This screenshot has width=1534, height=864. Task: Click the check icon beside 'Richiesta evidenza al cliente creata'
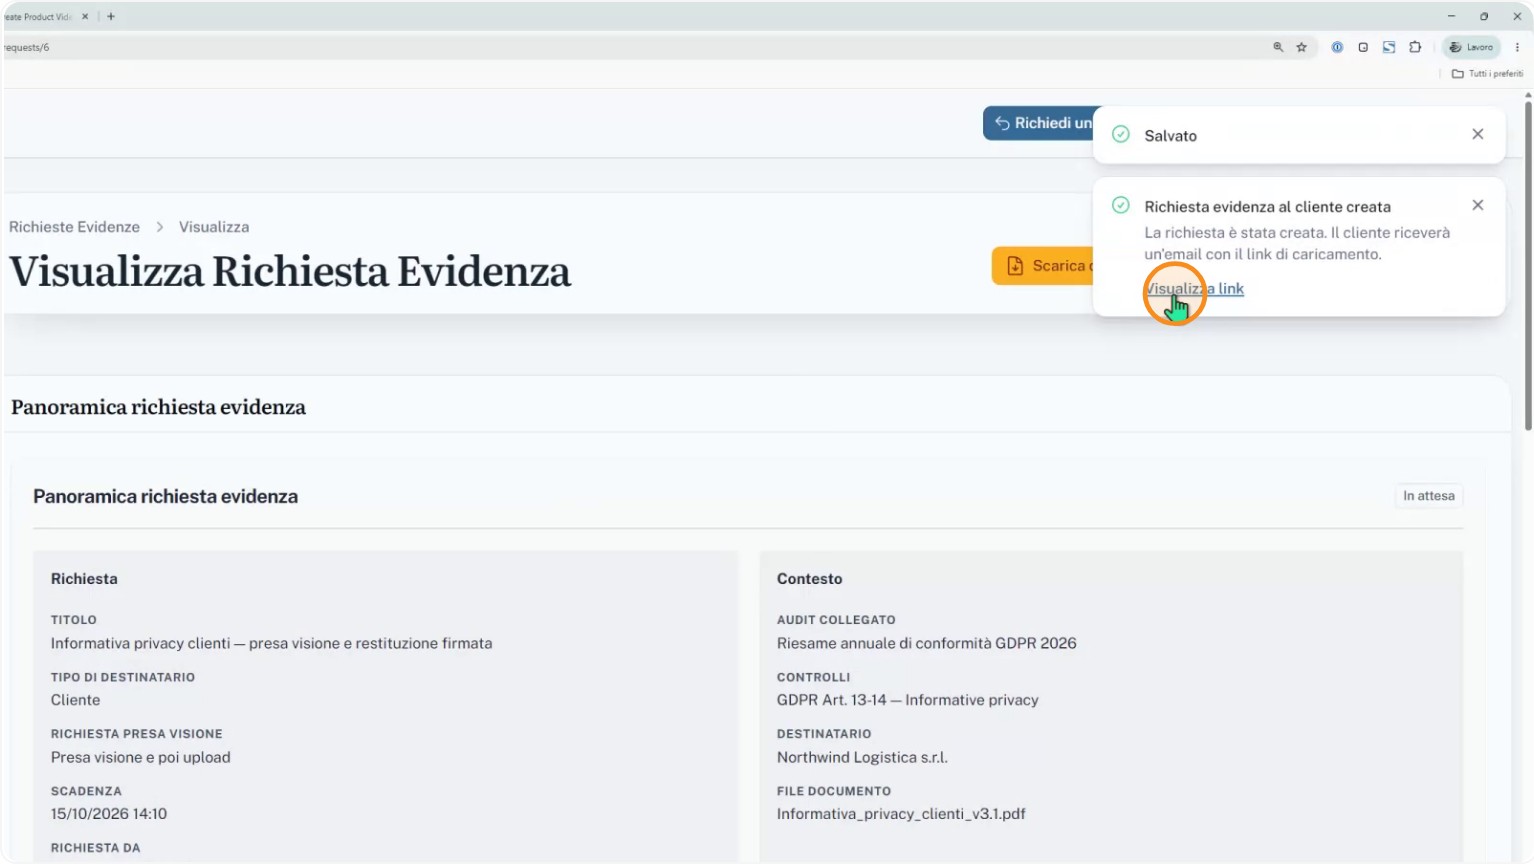pos(1121,205)
